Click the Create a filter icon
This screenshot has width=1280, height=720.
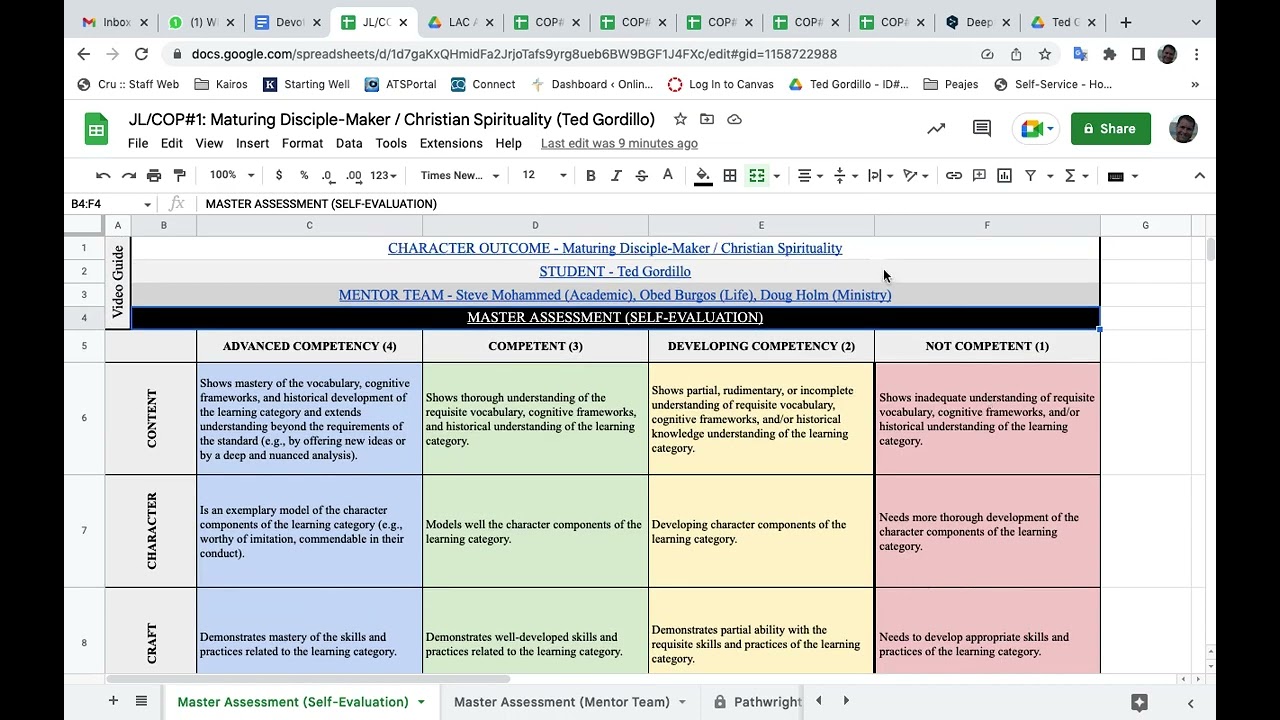(x=1031, y=176)
